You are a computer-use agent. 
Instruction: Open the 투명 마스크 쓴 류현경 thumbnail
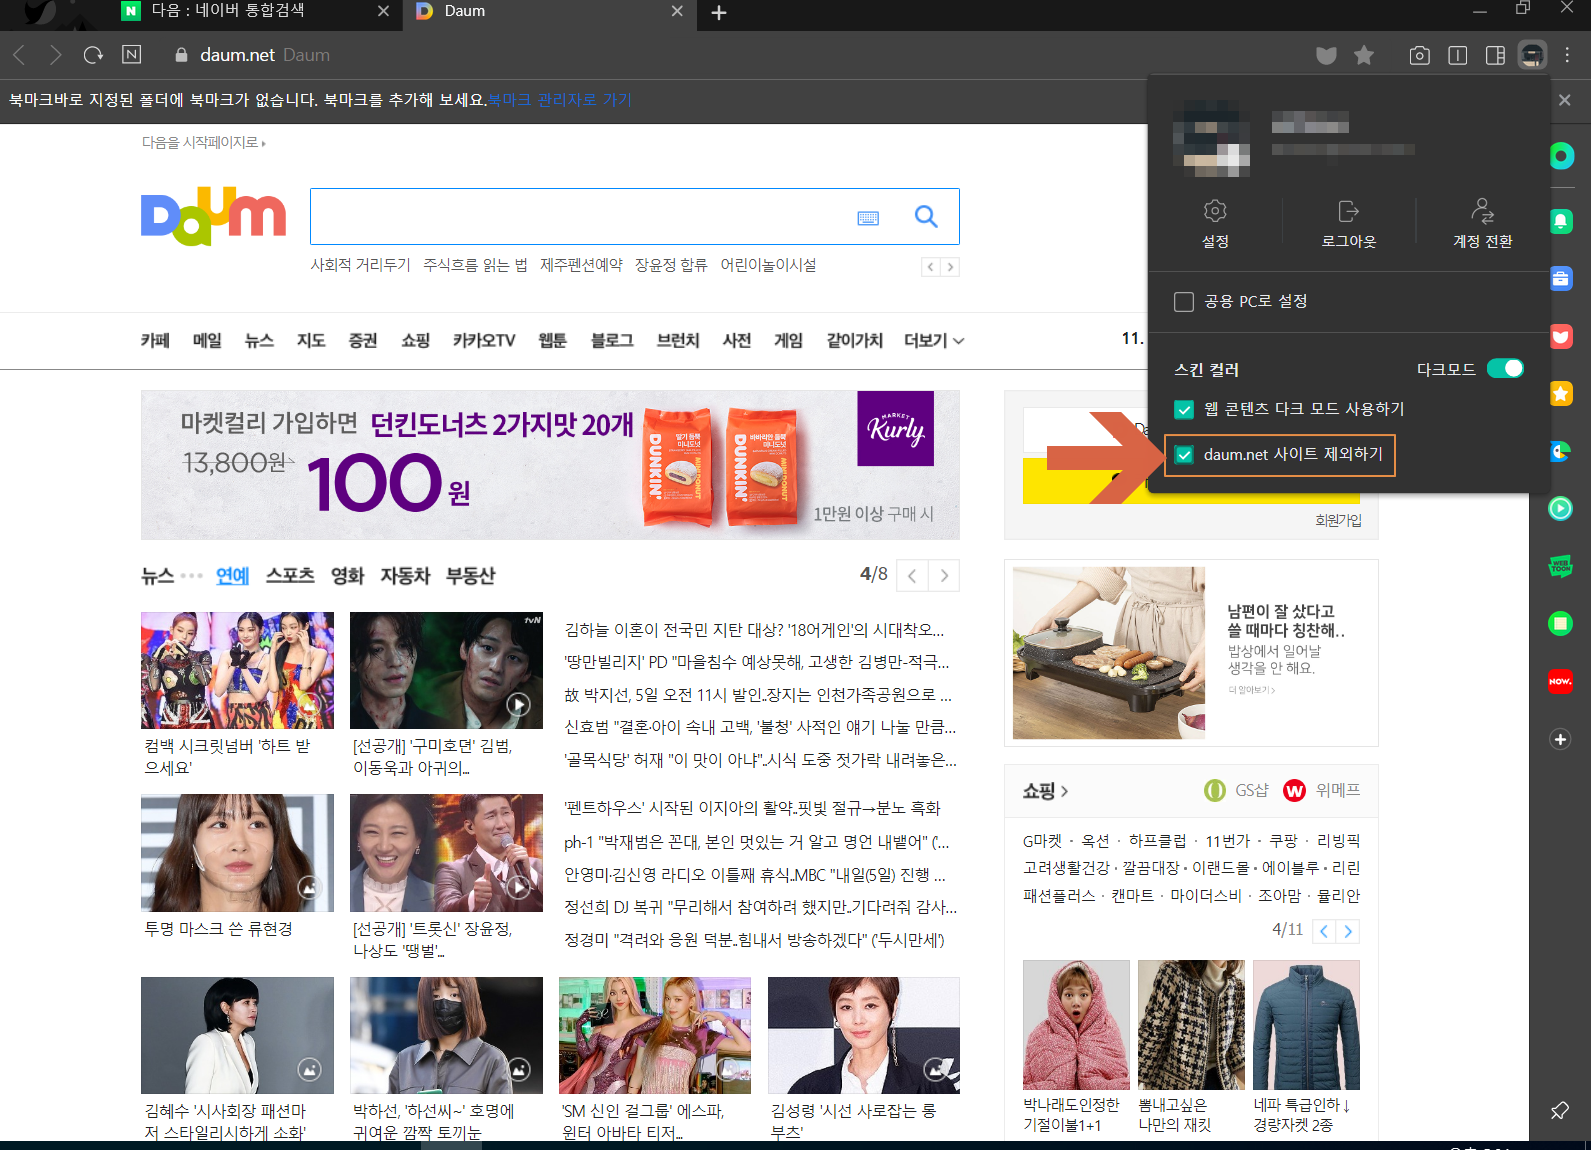click(x=237, y=853)
